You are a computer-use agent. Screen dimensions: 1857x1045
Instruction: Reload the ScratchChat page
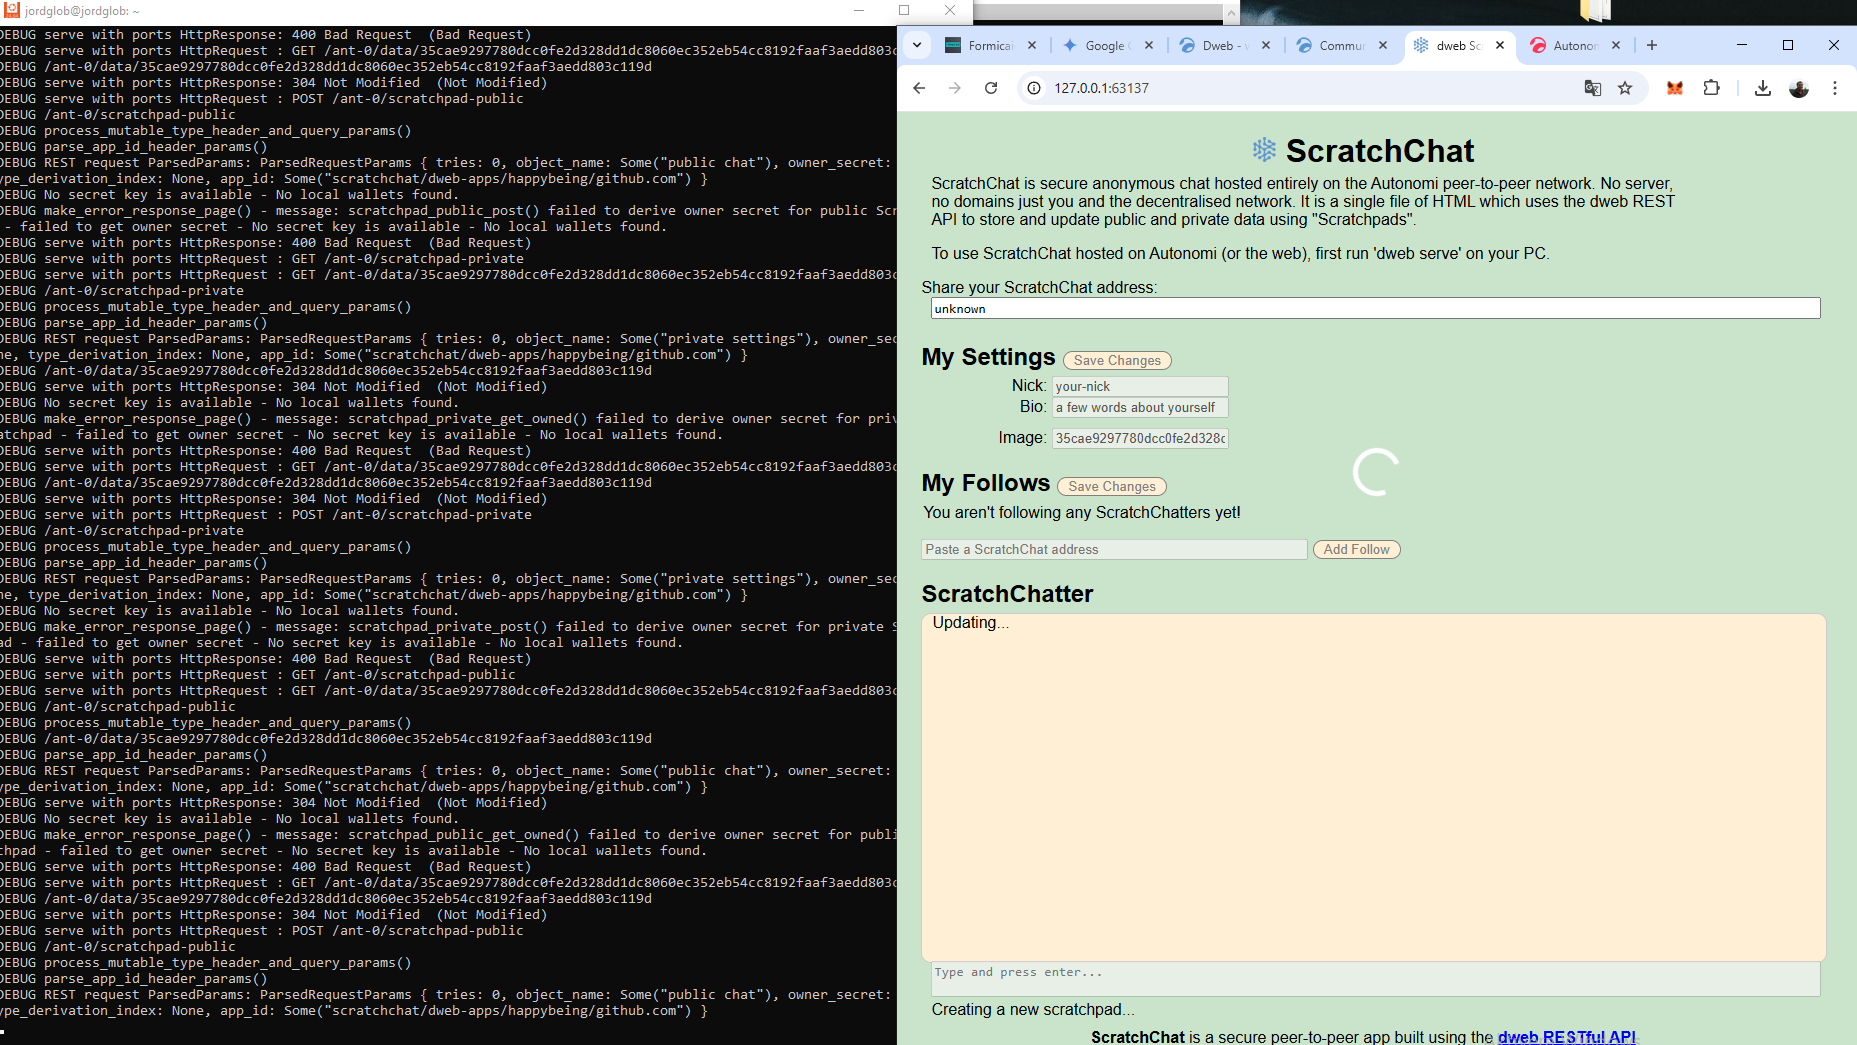click(x=991, y=88)
